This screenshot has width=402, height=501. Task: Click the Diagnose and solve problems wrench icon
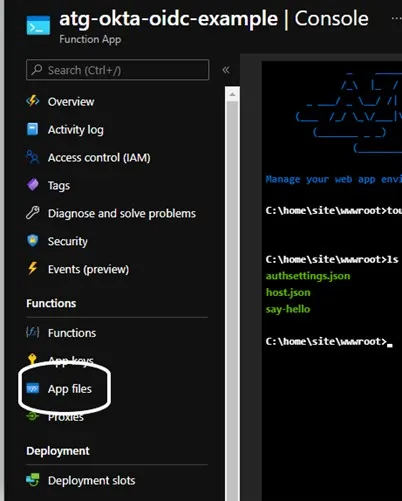[33, 213]
